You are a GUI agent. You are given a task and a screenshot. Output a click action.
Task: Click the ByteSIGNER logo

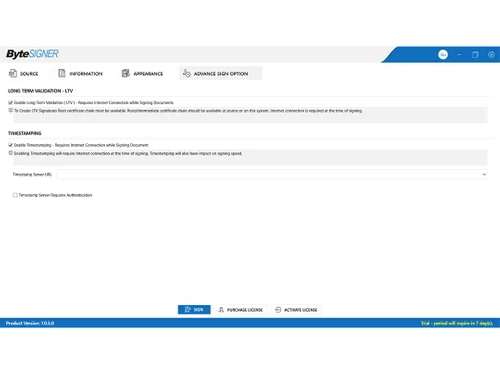[x=32, y=54]
